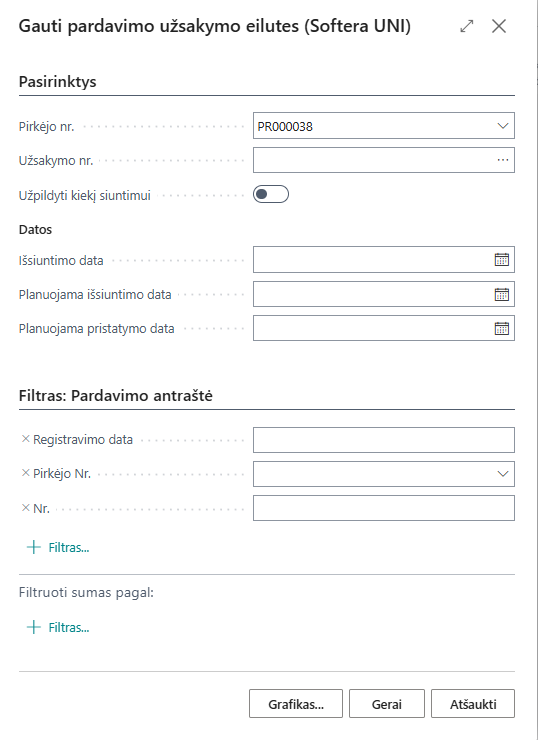Open calendar for Planuojama išsiuntimo data
Viewport: 538px width, 740px height.
coord(502,294)
